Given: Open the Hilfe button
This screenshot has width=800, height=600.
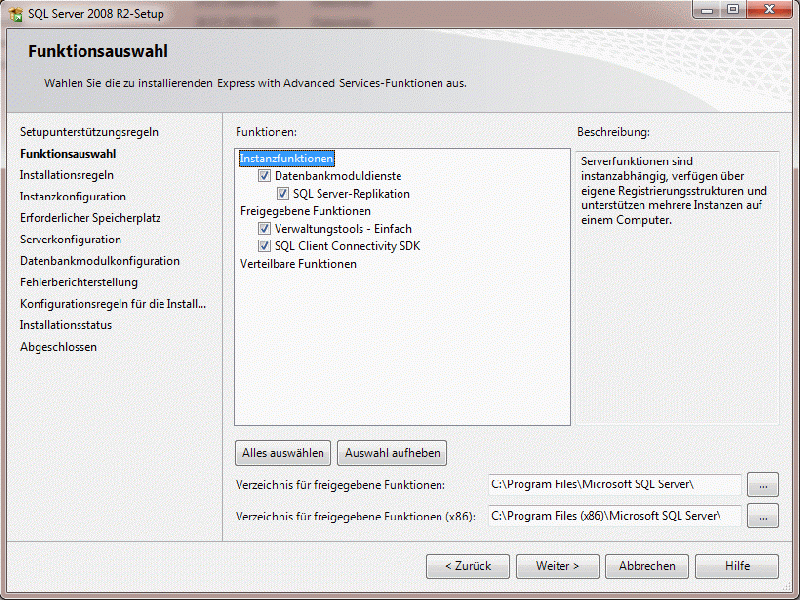Looking at the screenshot, I should 737,566.
